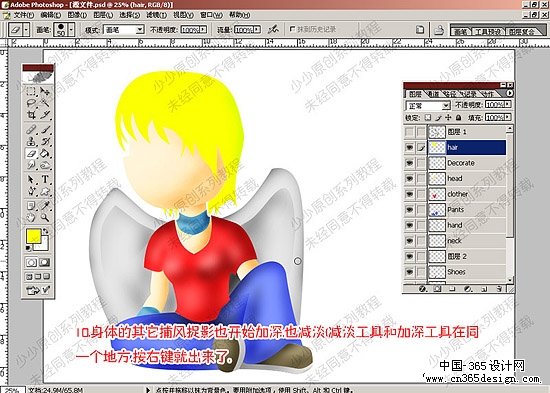Enable airbrush mode in options bar

273,29
